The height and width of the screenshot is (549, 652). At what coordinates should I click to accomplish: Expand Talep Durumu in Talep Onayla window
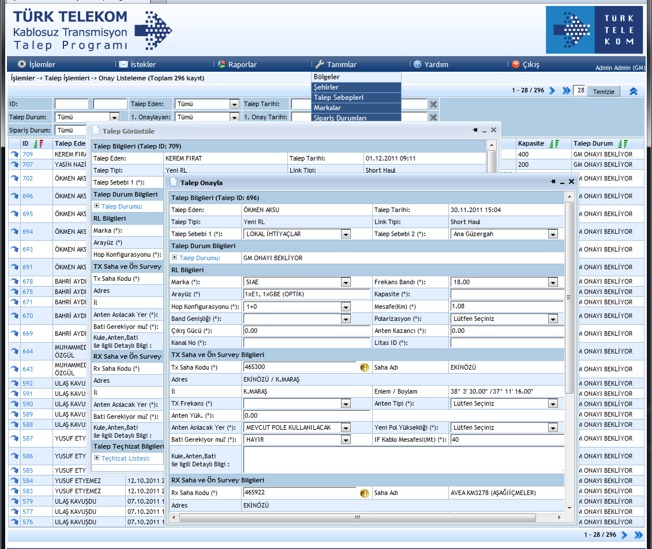click(x=175, y=258)
